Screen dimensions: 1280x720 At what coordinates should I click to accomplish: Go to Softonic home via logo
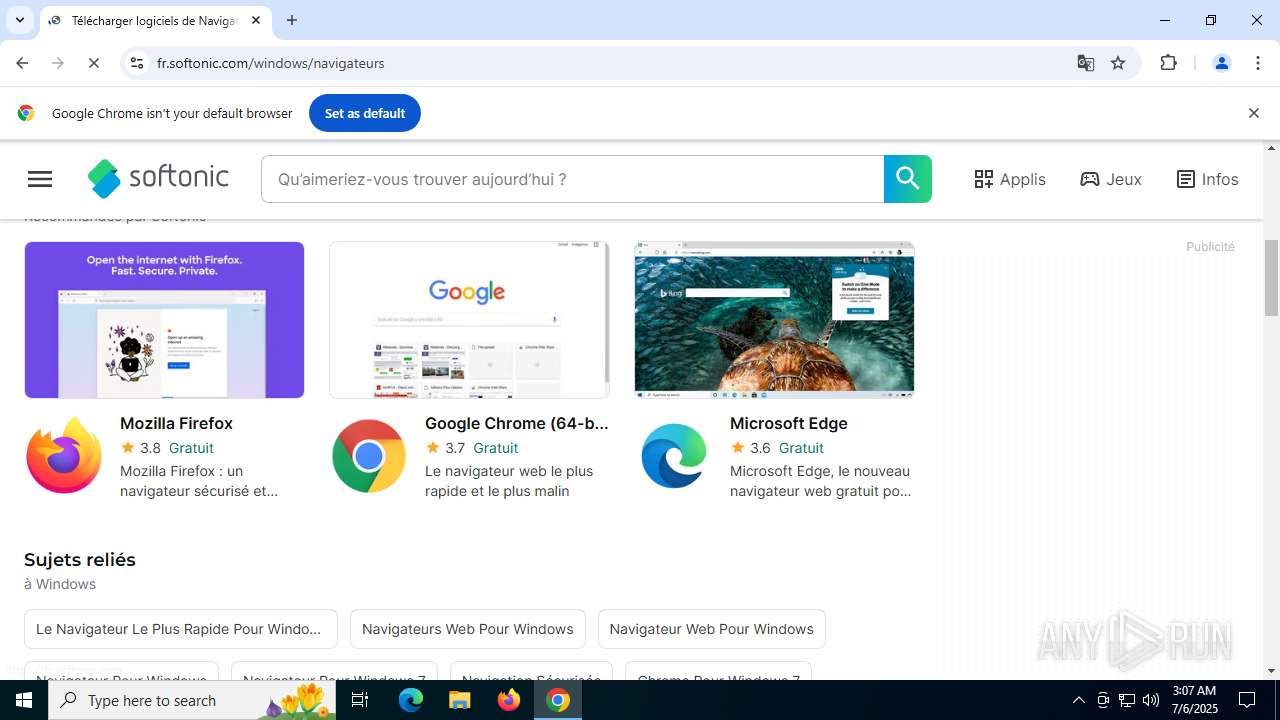(x=158, y=178)
